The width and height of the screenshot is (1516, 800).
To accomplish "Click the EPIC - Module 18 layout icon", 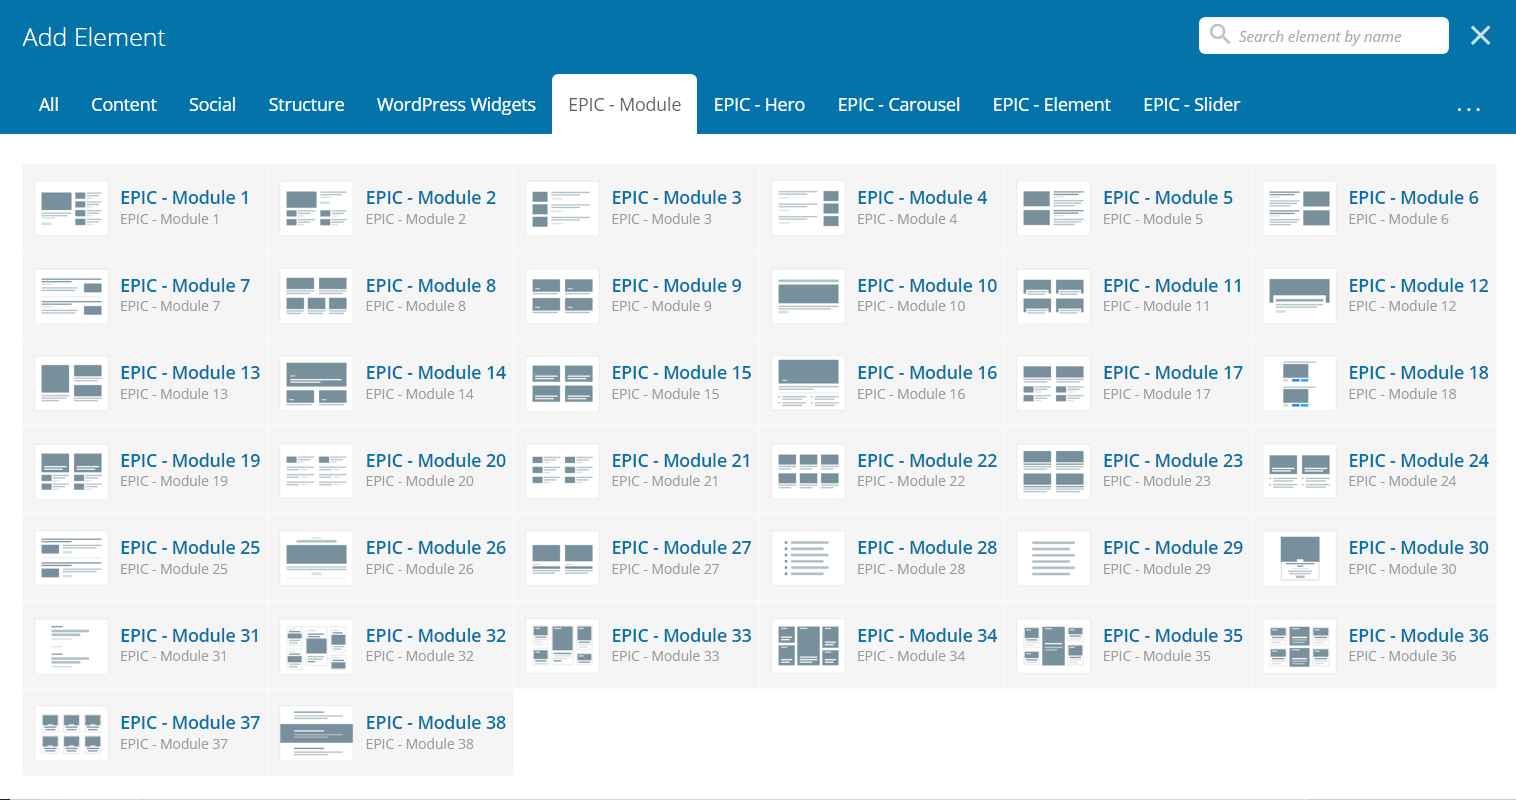I will coord(1299,383).
